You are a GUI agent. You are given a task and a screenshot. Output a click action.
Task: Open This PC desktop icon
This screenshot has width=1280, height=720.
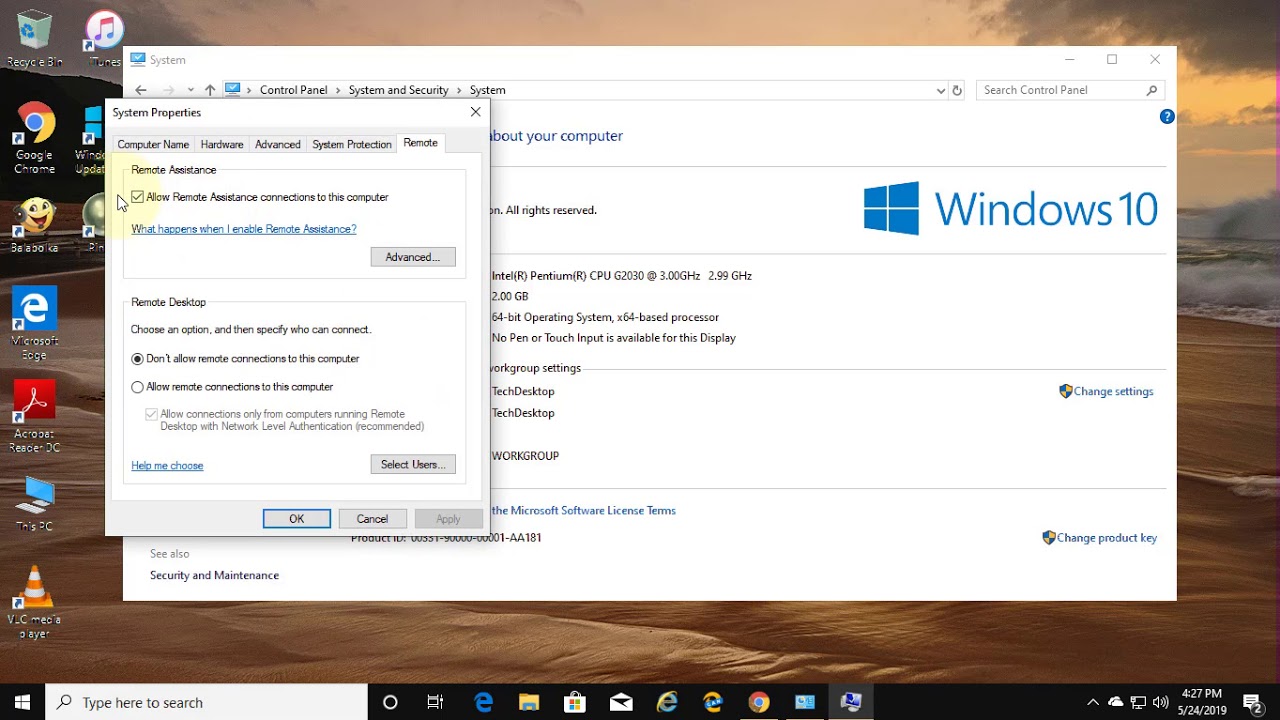[34, 503]
